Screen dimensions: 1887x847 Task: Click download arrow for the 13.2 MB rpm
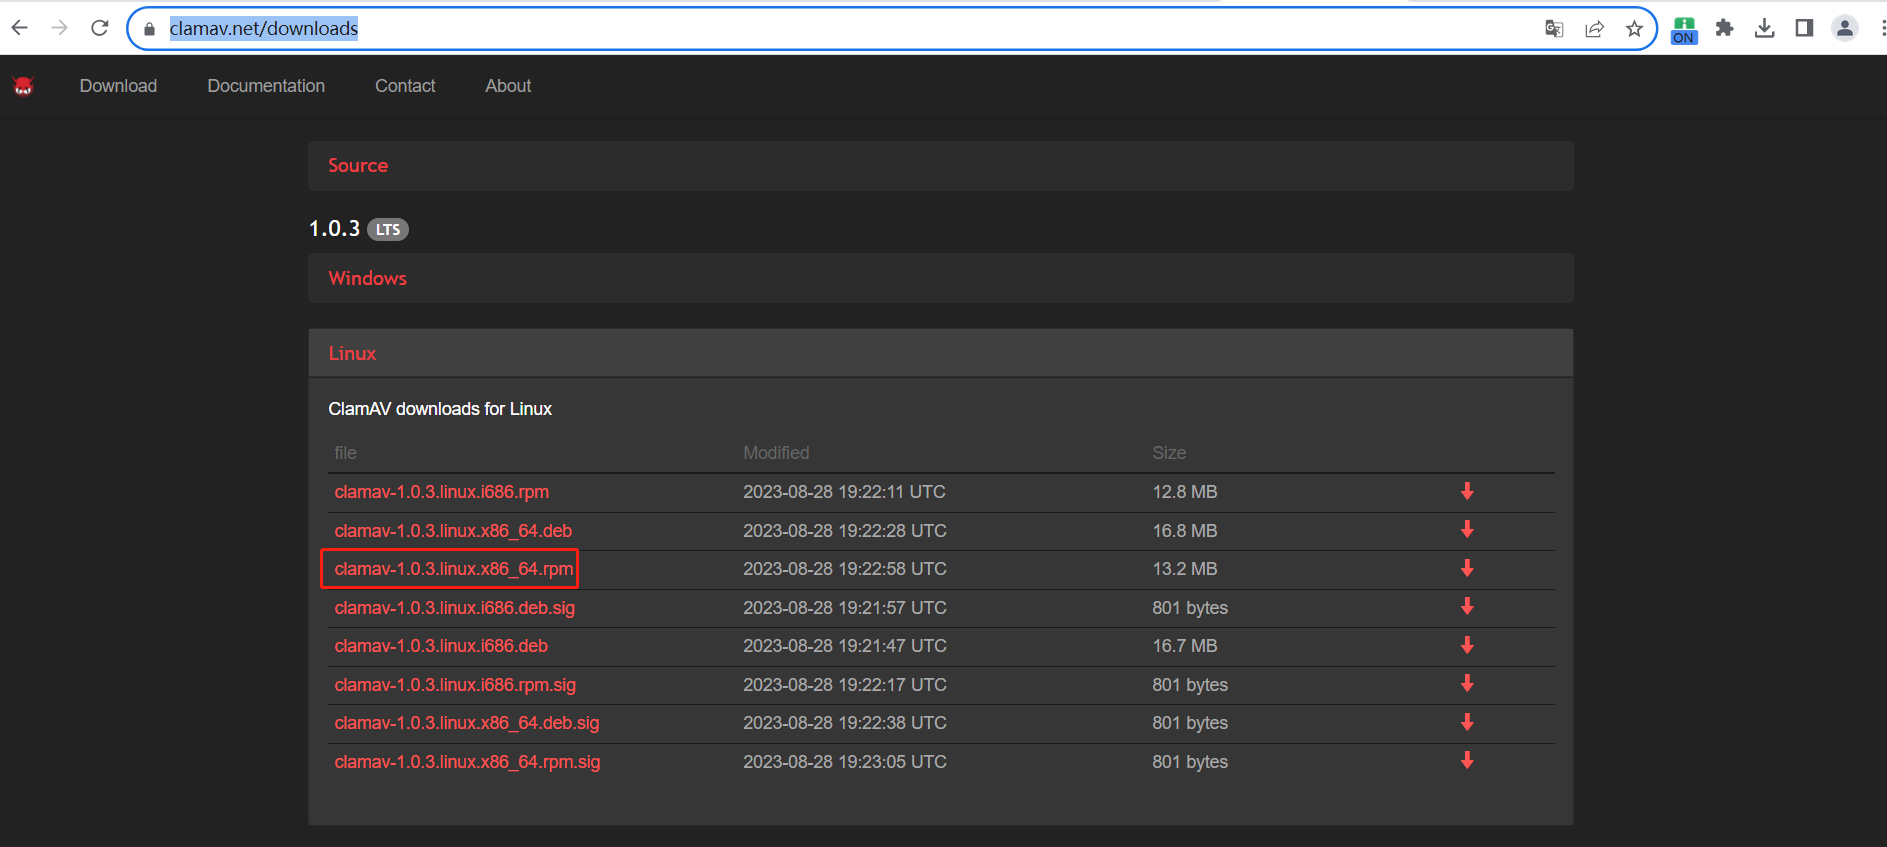tap(1467, 568)
